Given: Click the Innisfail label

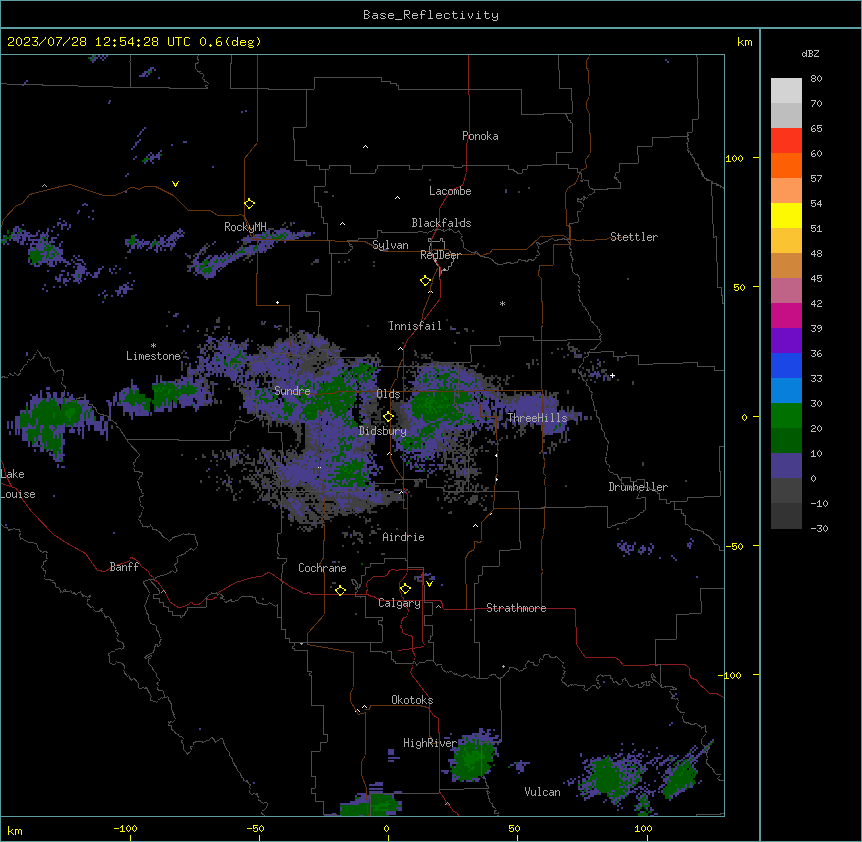Looking at the screenshot, I should pos(415,326).
